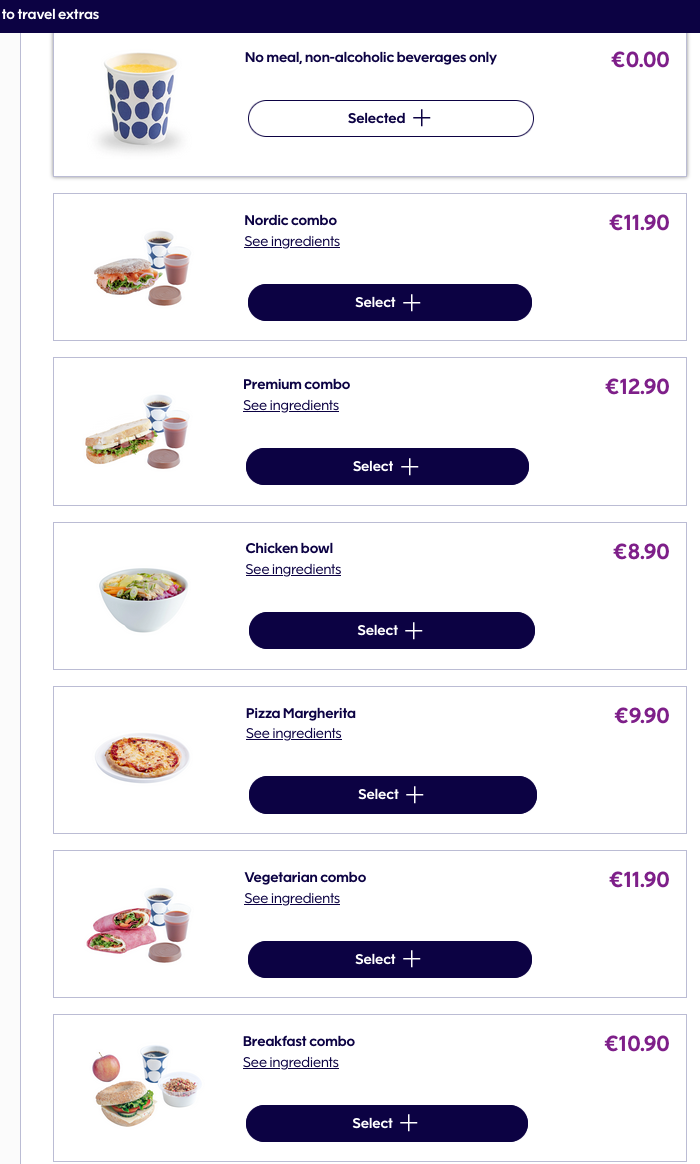The height and width of the screenshot is (1164, 700).
Task: Click the Nordic combo sandwich photo
Action: (141, 268)
